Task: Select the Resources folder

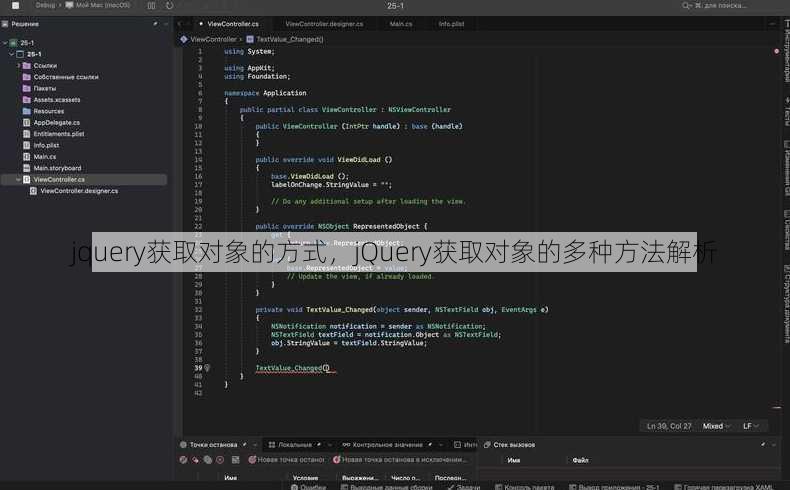Action: click(43, 111)
